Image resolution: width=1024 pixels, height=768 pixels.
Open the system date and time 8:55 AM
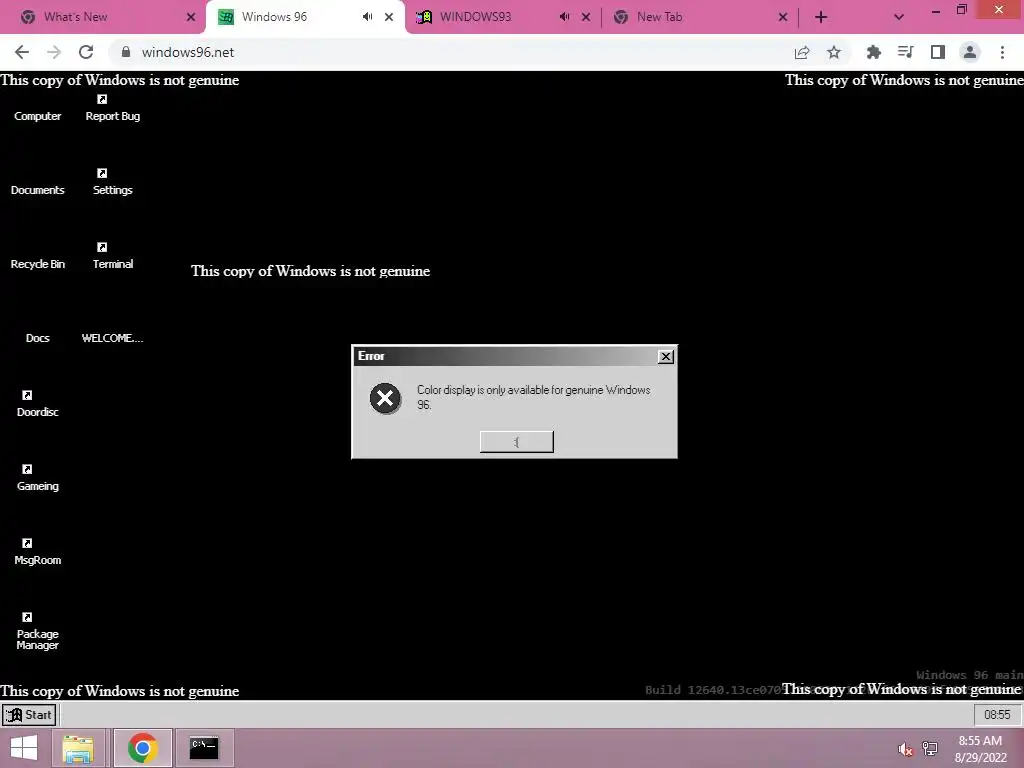click(x=980, y=749)
